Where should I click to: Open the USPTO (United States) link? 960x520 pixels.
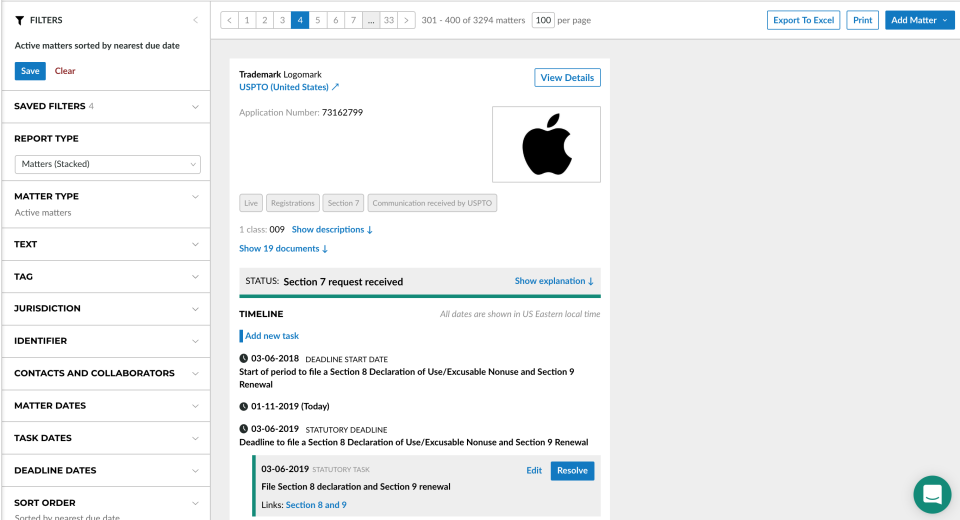[x=283, y=87]
